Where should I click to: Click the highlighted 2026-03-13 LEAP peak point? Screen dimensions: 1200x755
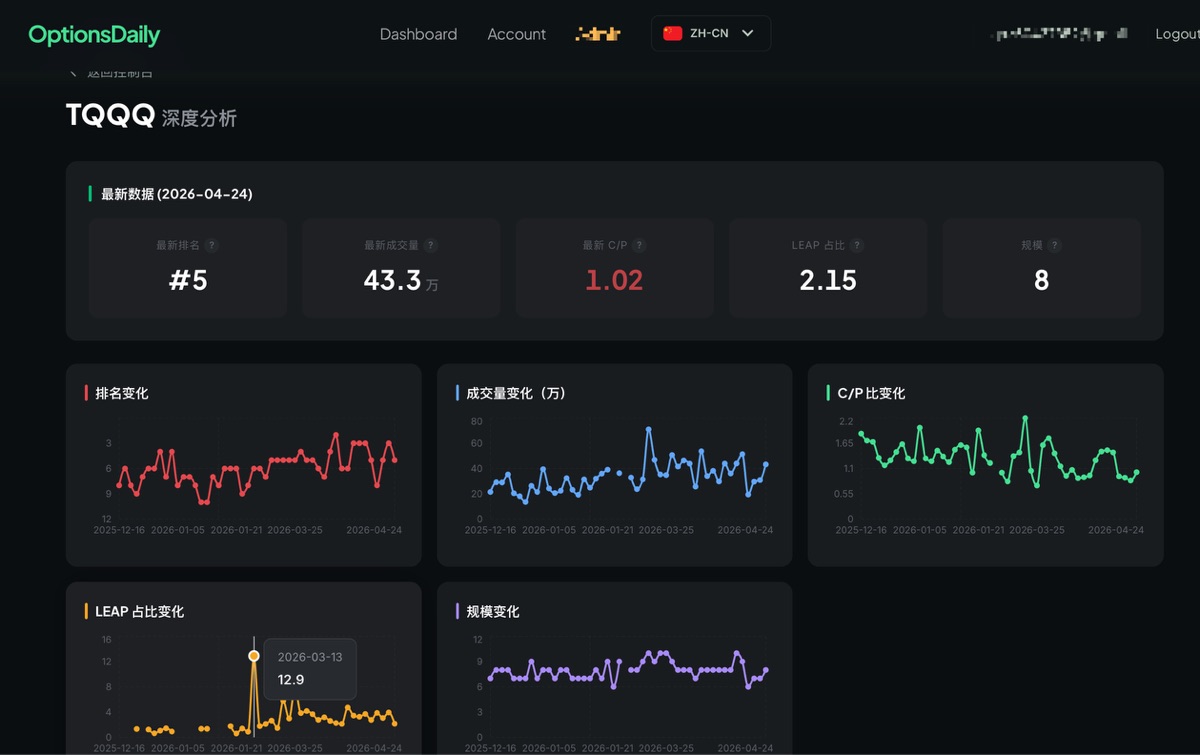[254, 656]
